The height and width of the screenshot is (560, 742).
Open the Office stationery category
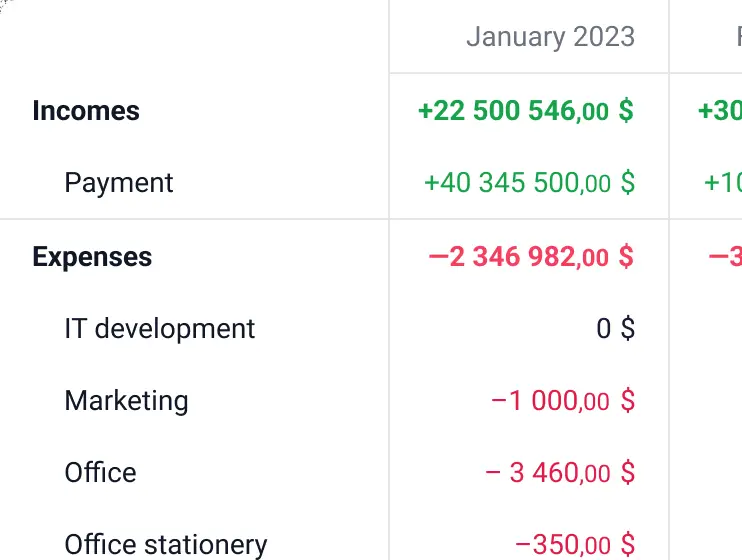coord(166,544)
